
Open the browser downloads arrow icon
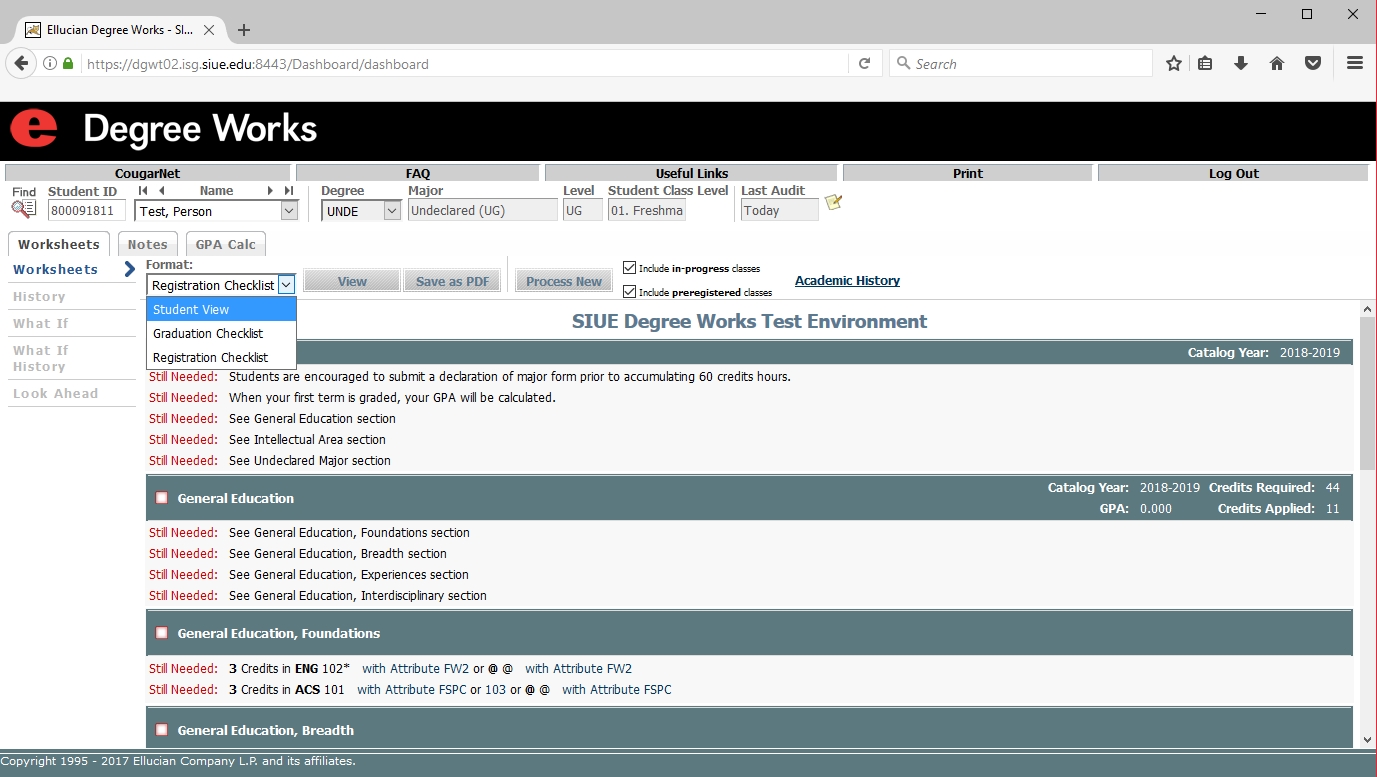pyautogui.click(x=1241, y=63)
